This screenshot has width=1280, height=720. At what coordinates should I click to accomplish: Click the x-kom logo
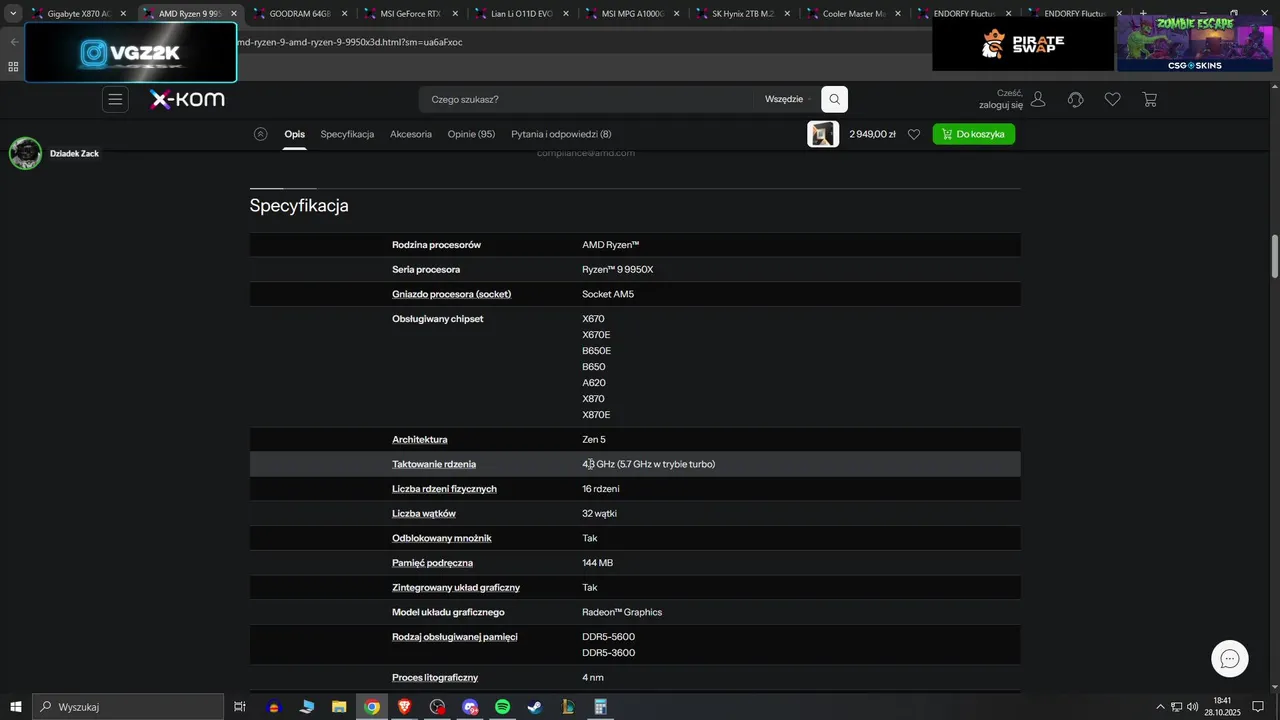click(x=187, y=99)
